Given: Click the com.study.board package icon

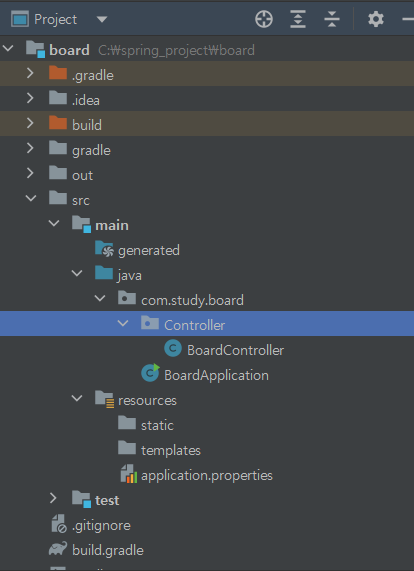Looking at the screenshot, I should pos(127,298).
